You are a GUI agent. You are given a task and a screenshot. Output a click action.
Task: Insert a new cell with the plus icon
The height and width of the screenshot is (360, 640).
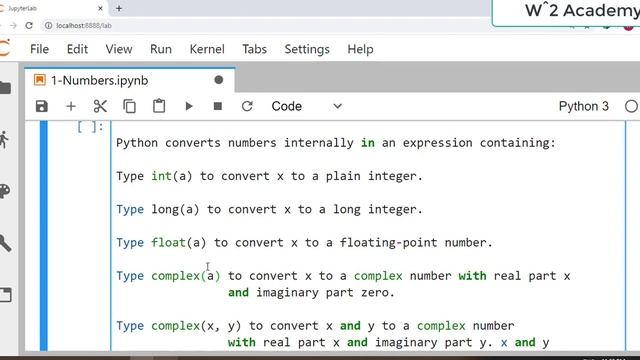point(71,107)
